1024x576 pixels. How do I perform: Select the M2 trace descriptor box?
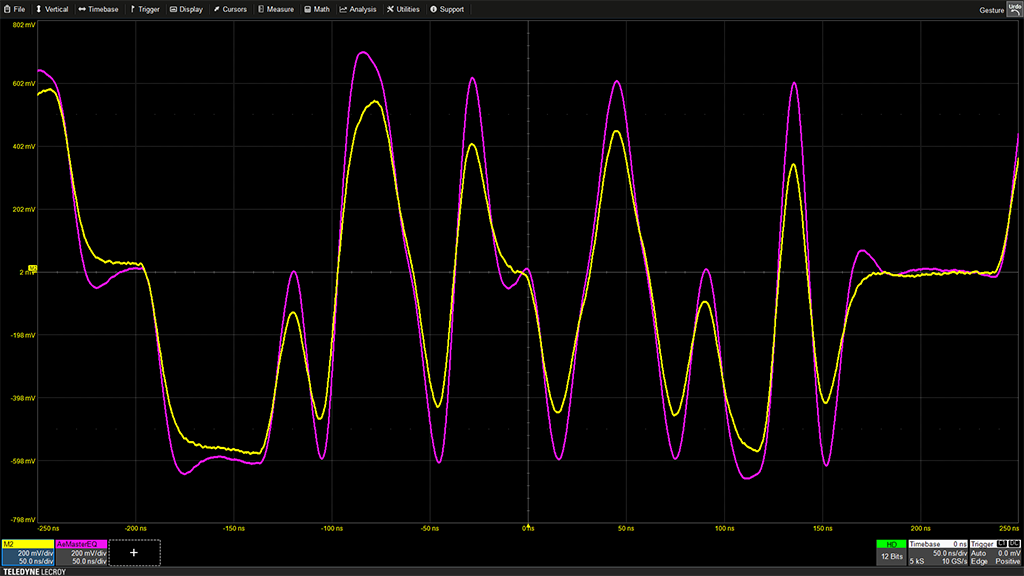(x=27, y=552)
